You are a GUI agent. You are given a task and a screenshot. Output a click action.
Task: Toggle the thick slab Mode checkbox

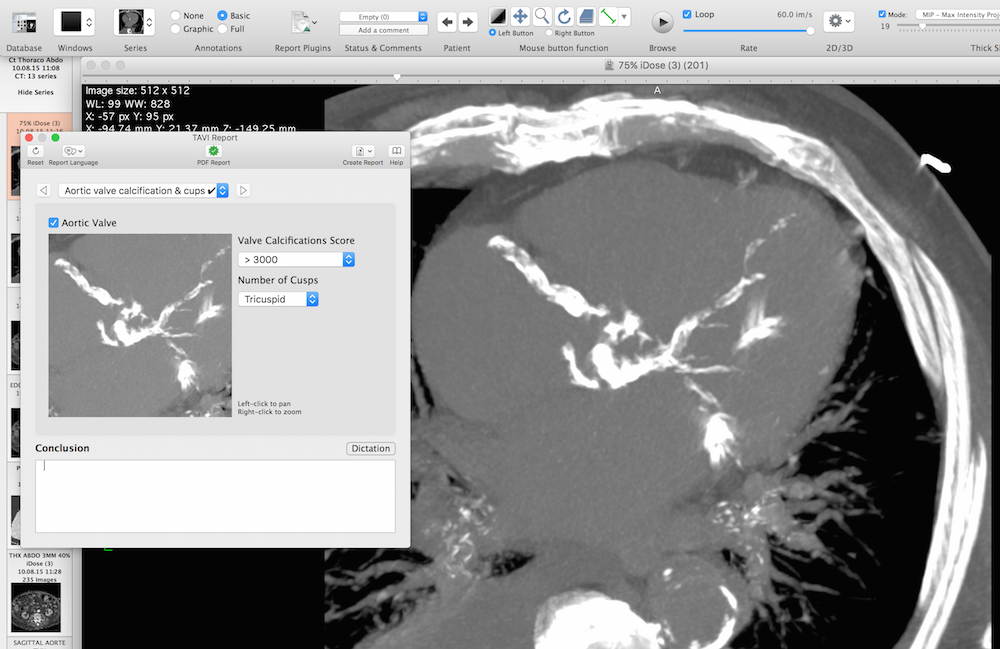tap(882, 14)
